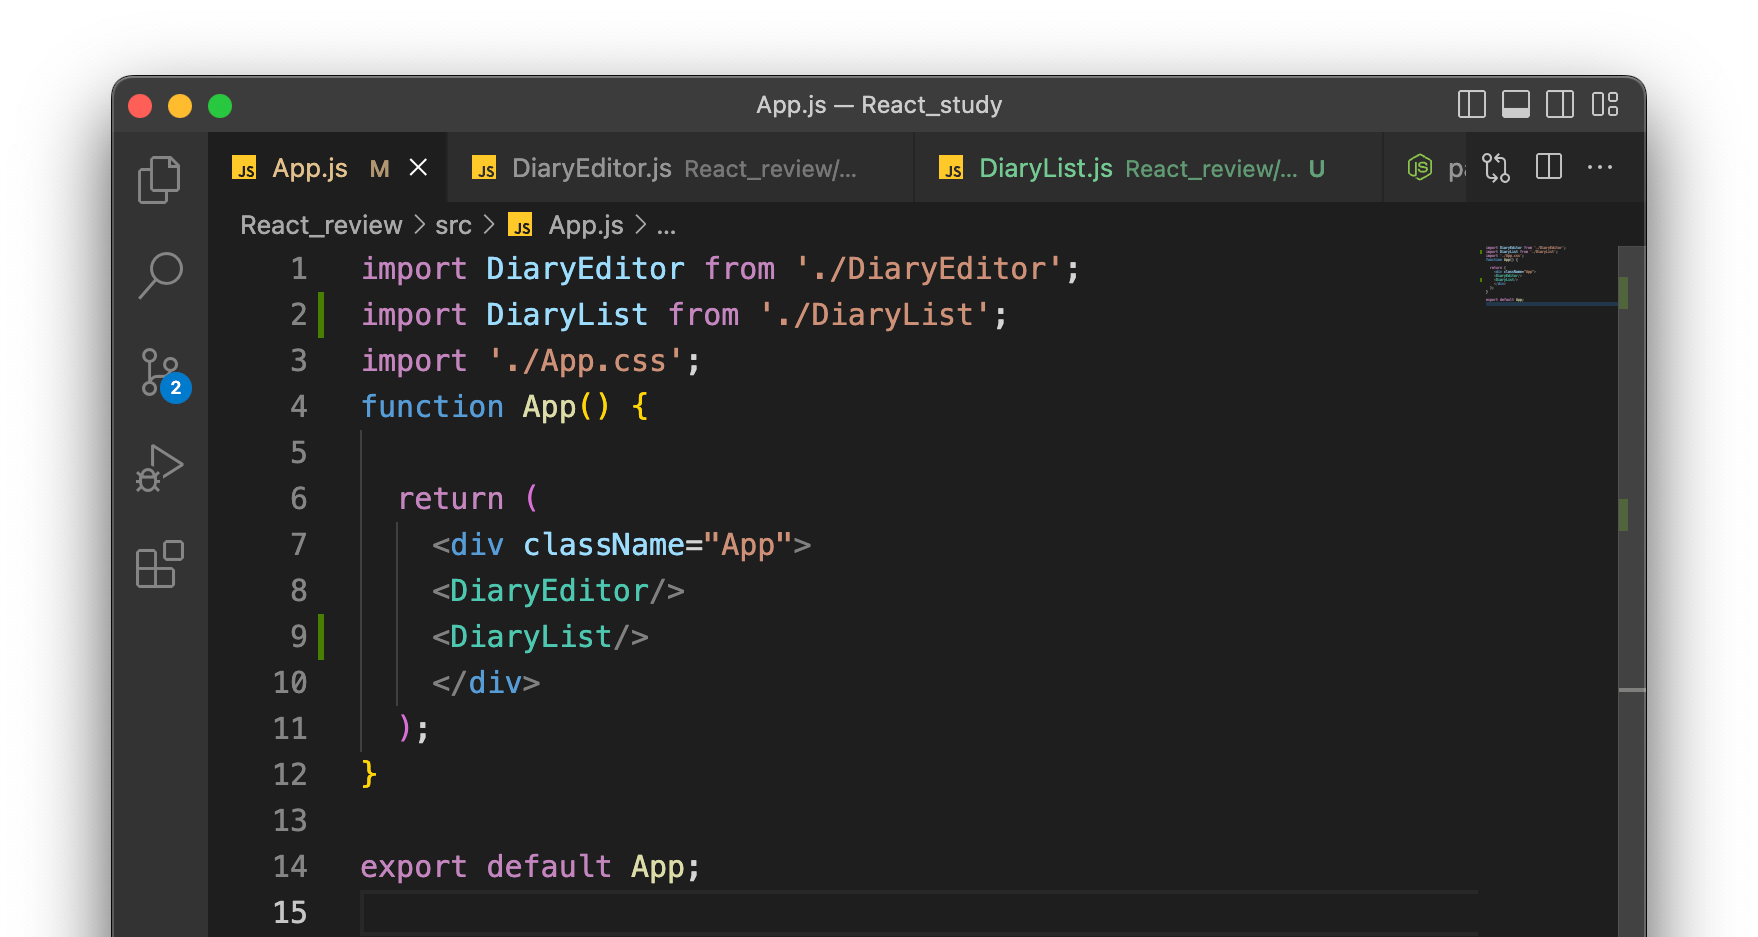Screen dimensions: 1758x937
Task: Click './DiaryList' string on line 2
Action: pyautogui.click(x=875, y=314)
